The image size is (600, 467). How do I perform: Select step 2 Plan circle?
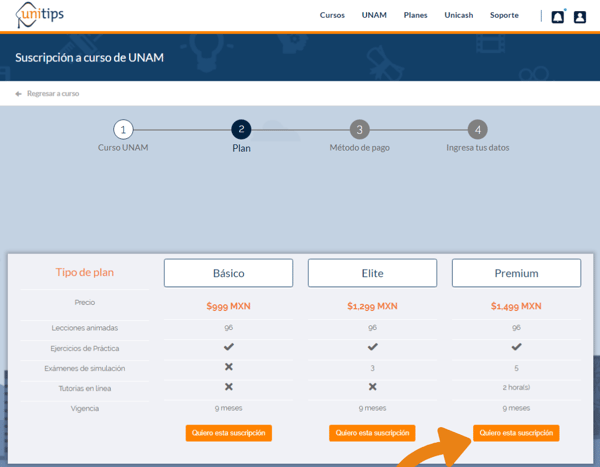click(x=241, y=129)
